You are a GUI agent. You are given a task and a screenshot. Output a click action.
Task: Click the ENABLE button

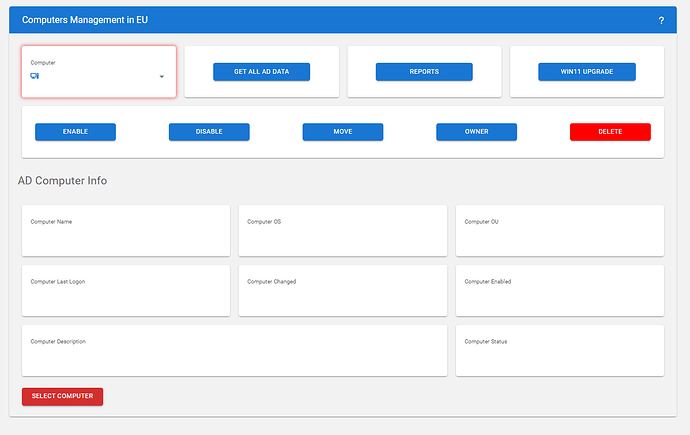[x=75, y=132]
